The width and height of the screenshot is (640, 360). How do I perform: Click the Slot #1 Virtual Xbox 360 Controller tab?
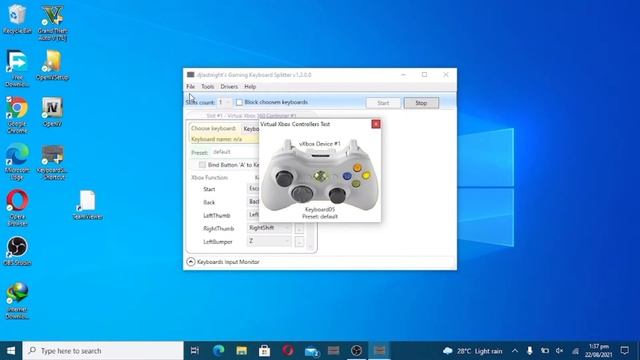[x=251, y=116]
